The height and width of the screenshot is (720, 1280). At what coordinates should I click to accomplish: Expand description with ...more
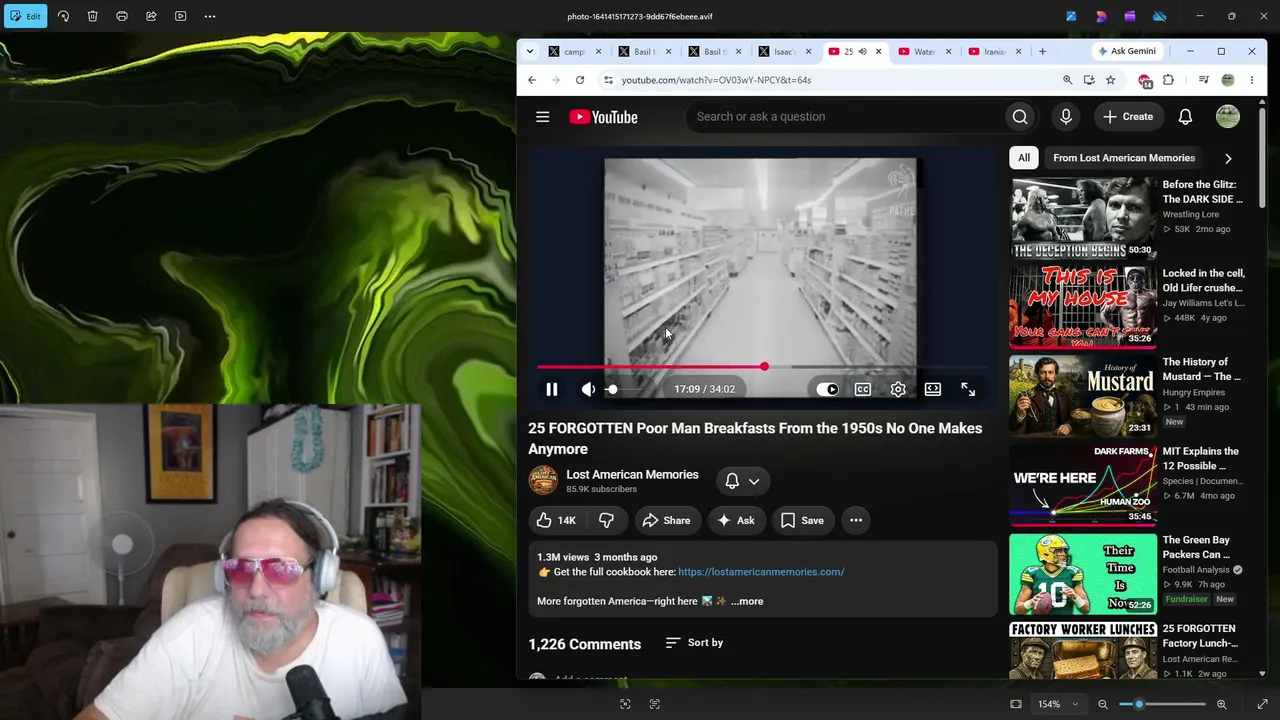pyautogui.click(x=747, y=601)
